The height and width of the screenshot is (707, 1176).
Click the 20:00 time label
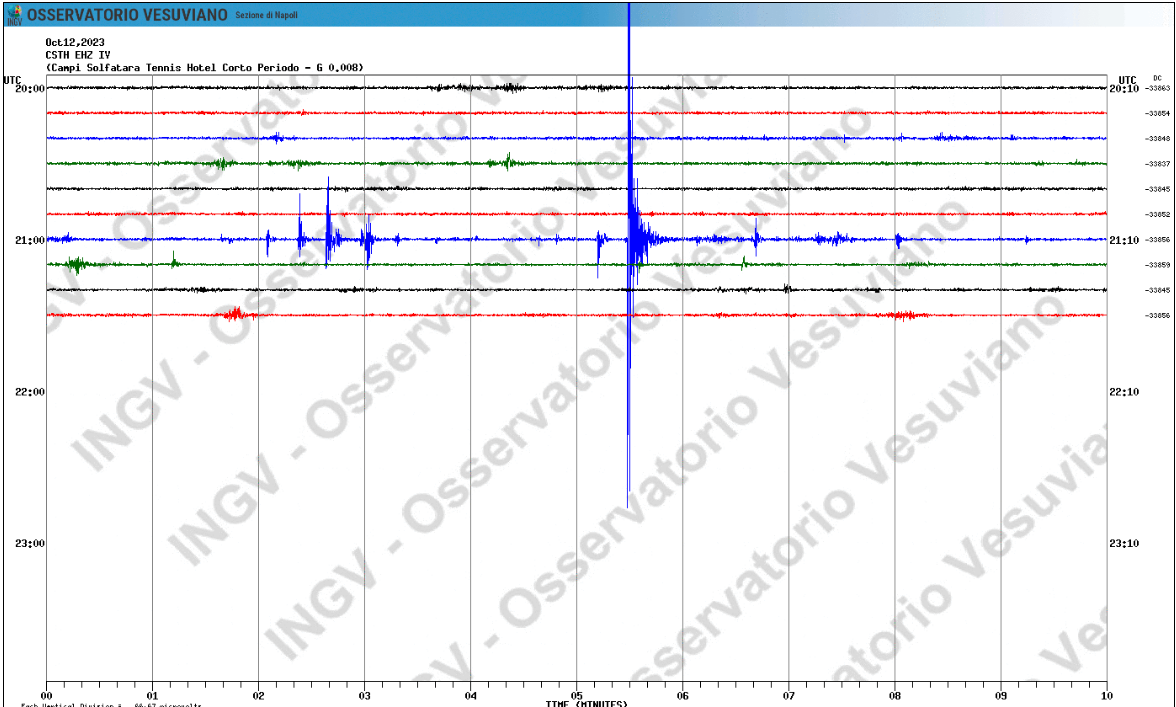tap(30, 88)
